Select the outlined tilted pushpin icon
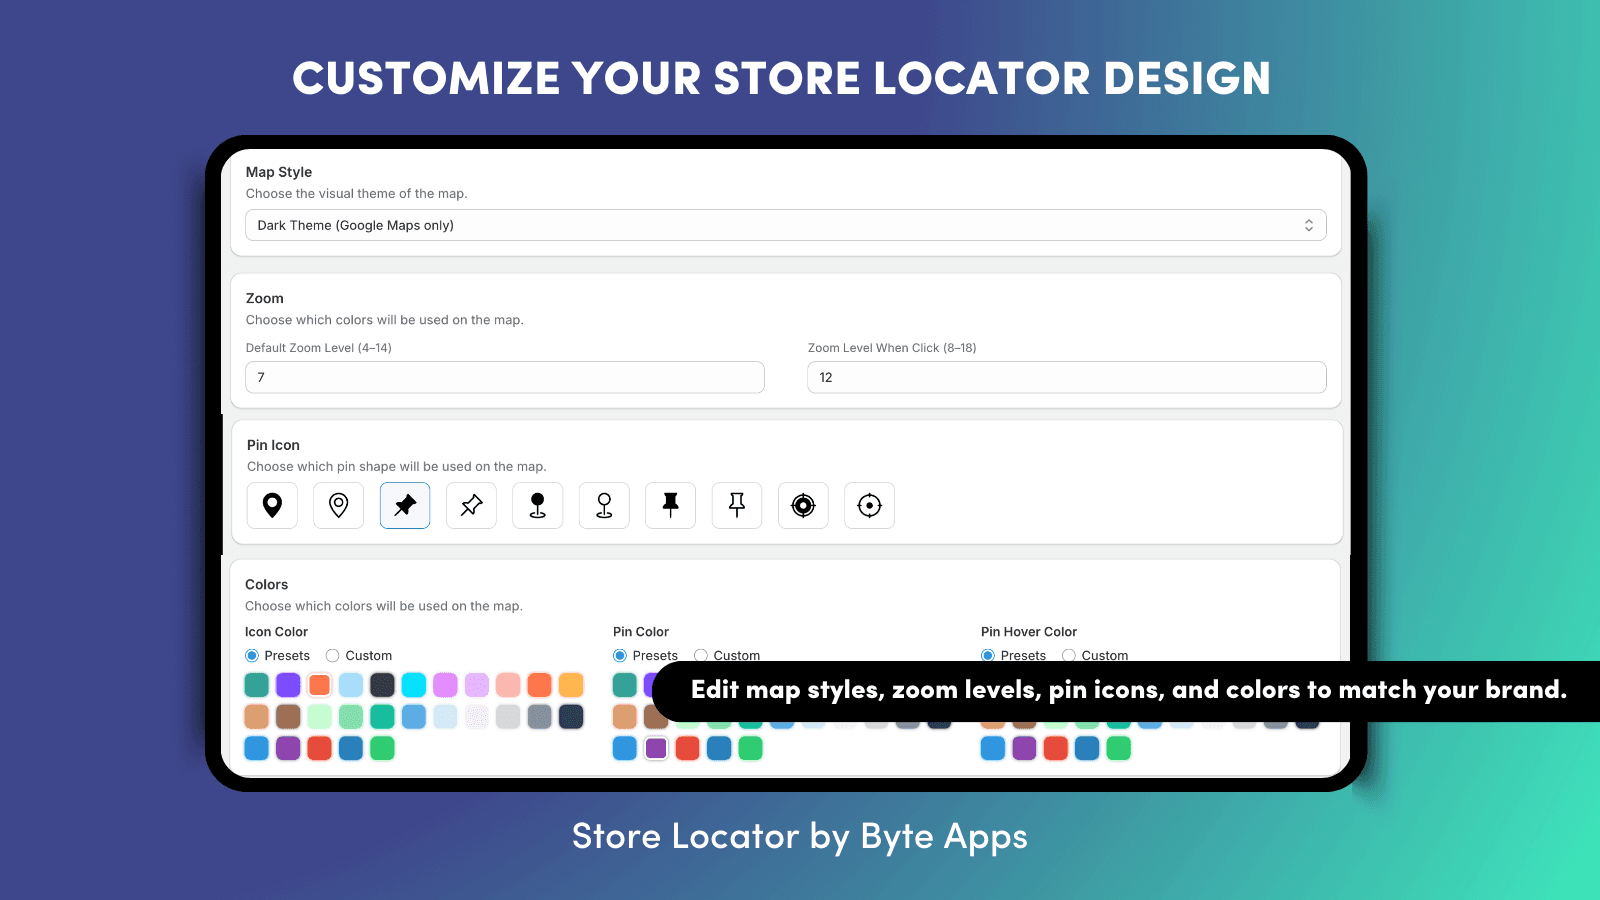 coord(471,505)
